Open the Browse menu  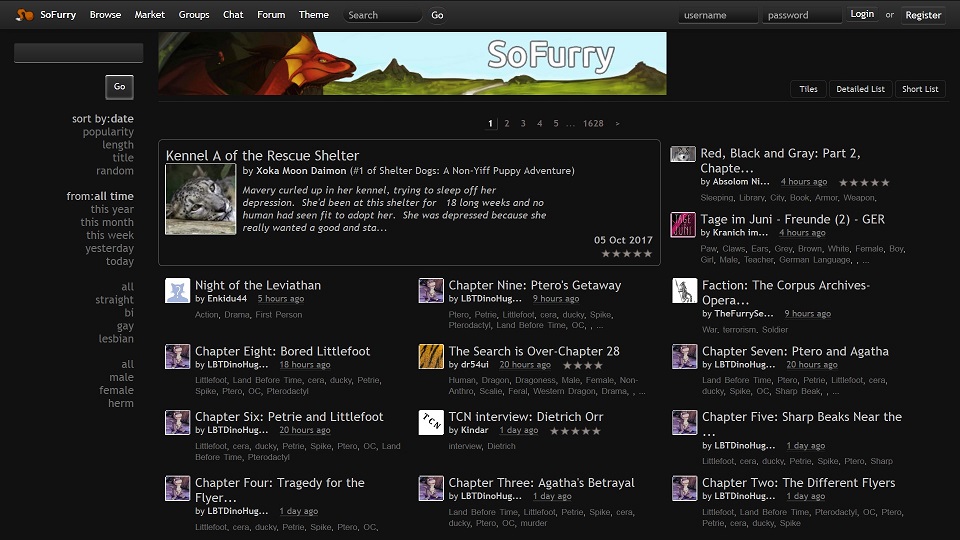point(105,15)
